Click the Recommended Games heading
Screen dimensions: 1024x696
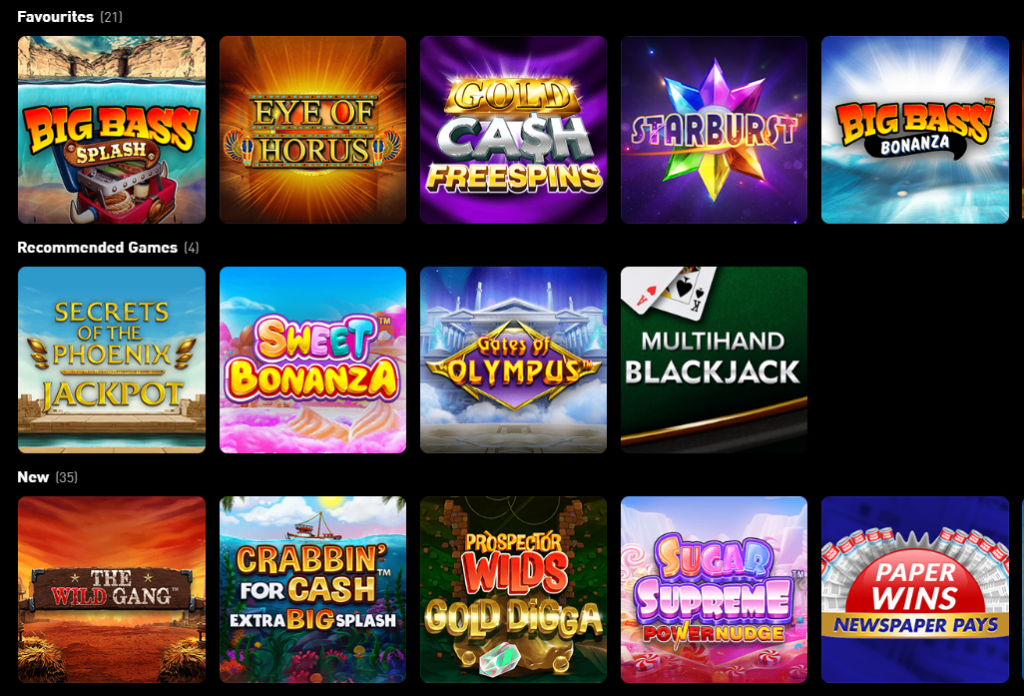(97, 247)
